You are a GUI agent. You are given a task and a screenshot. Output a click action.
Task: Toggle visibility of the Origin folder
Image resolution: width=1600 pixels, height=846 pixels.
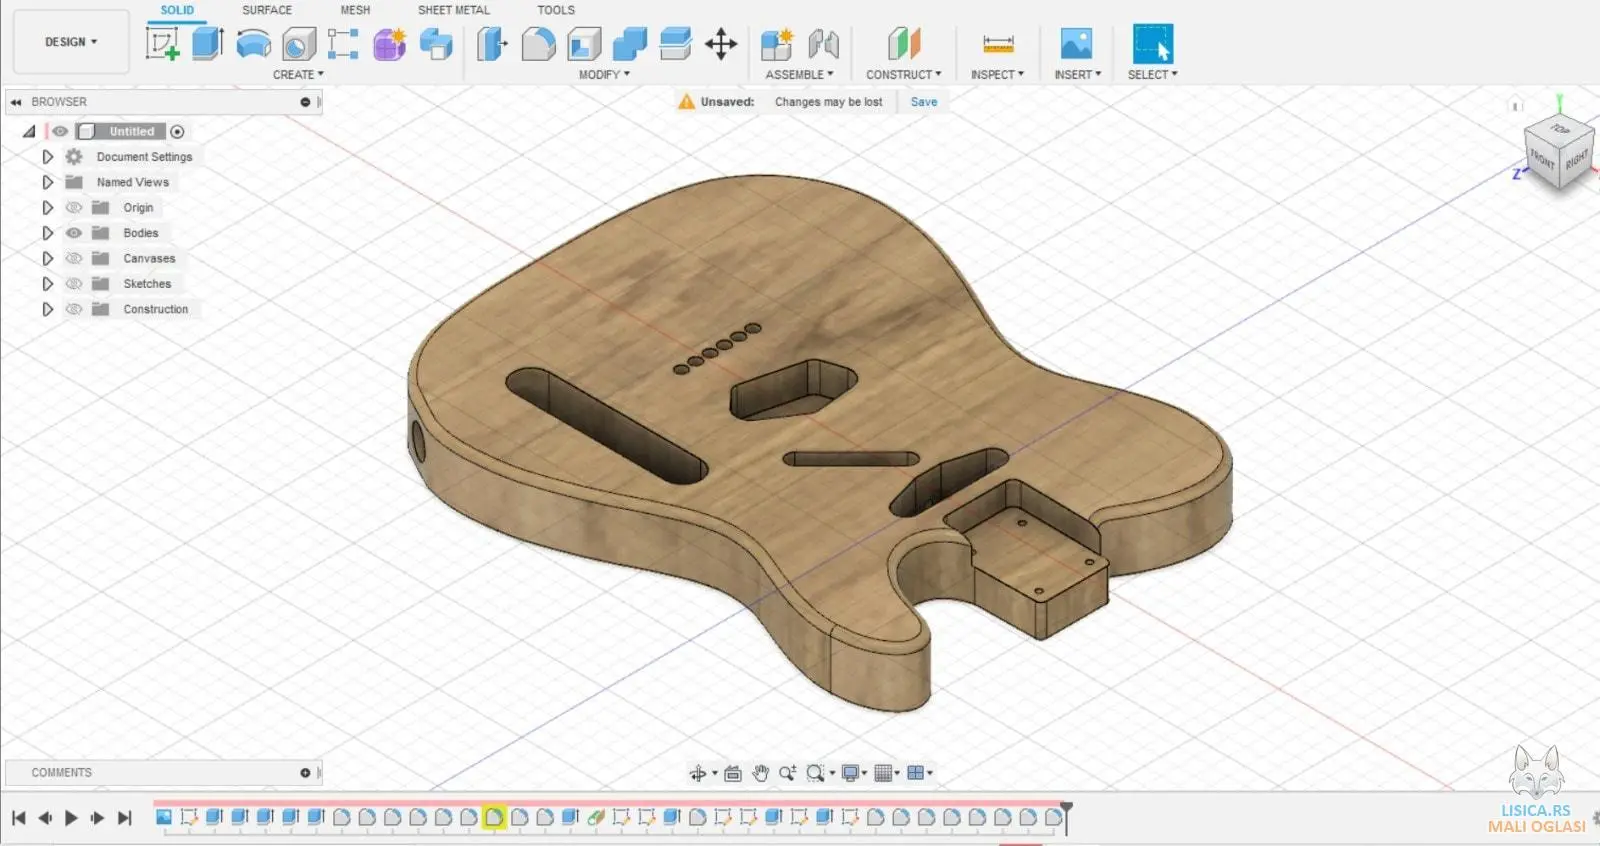pos(73,208)
